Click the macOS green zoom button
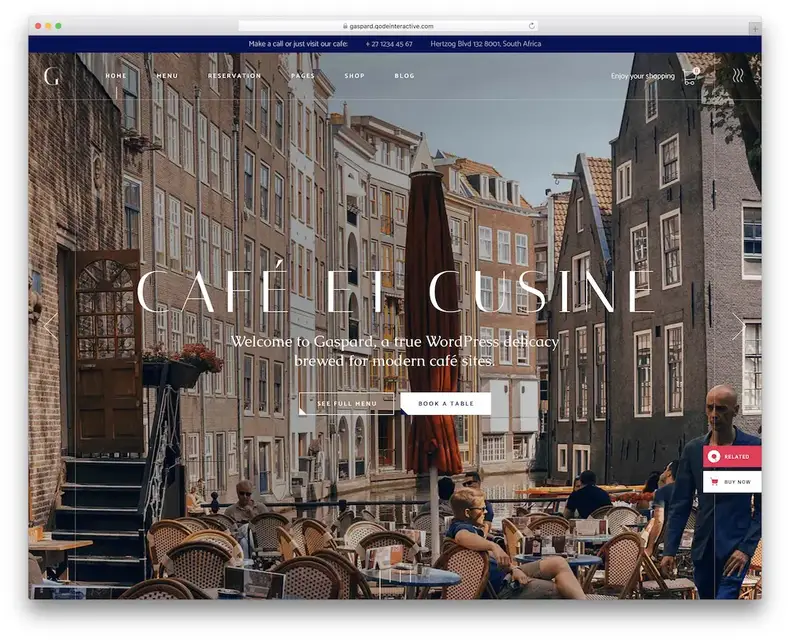This screenshot has height=640, width=790. click(x=58, y=26)
